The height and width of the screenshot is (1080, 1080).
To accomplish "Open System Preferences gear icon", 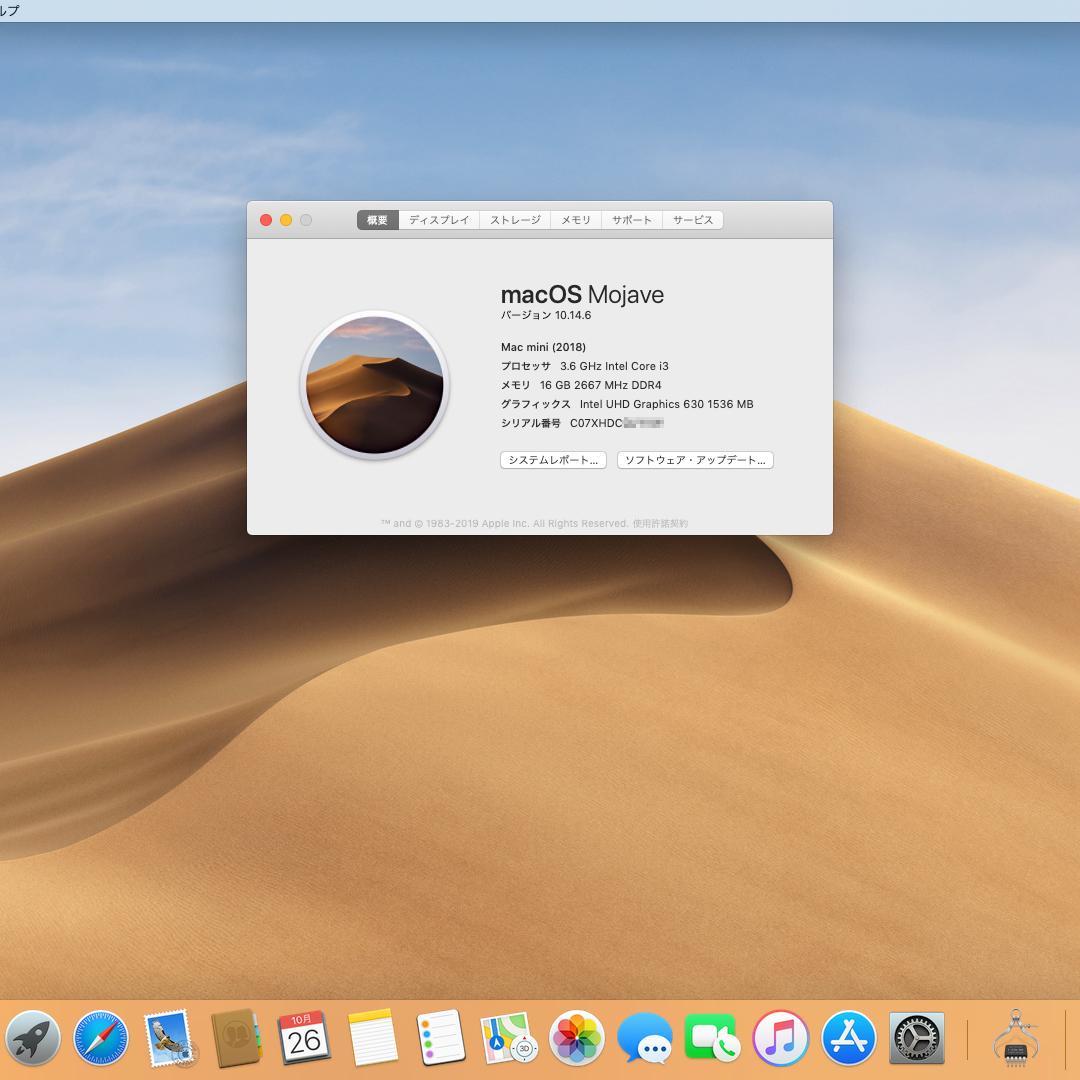I will [917, 1038].
